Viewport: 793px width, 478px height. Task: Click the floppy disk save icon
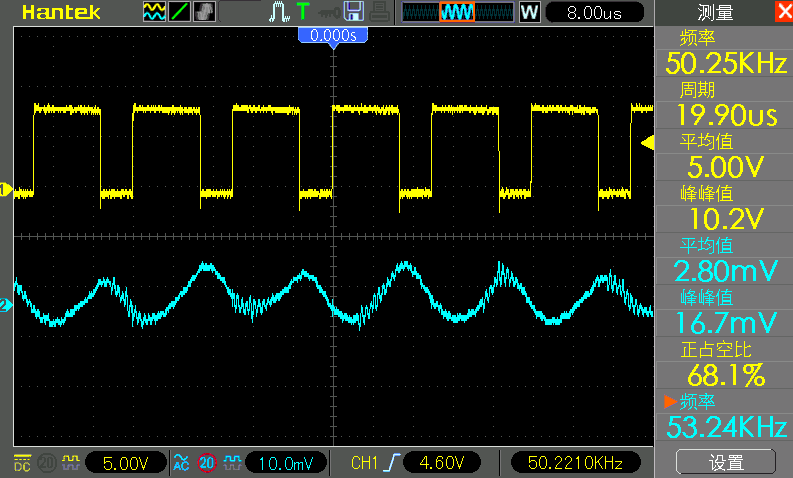[353, 12]
